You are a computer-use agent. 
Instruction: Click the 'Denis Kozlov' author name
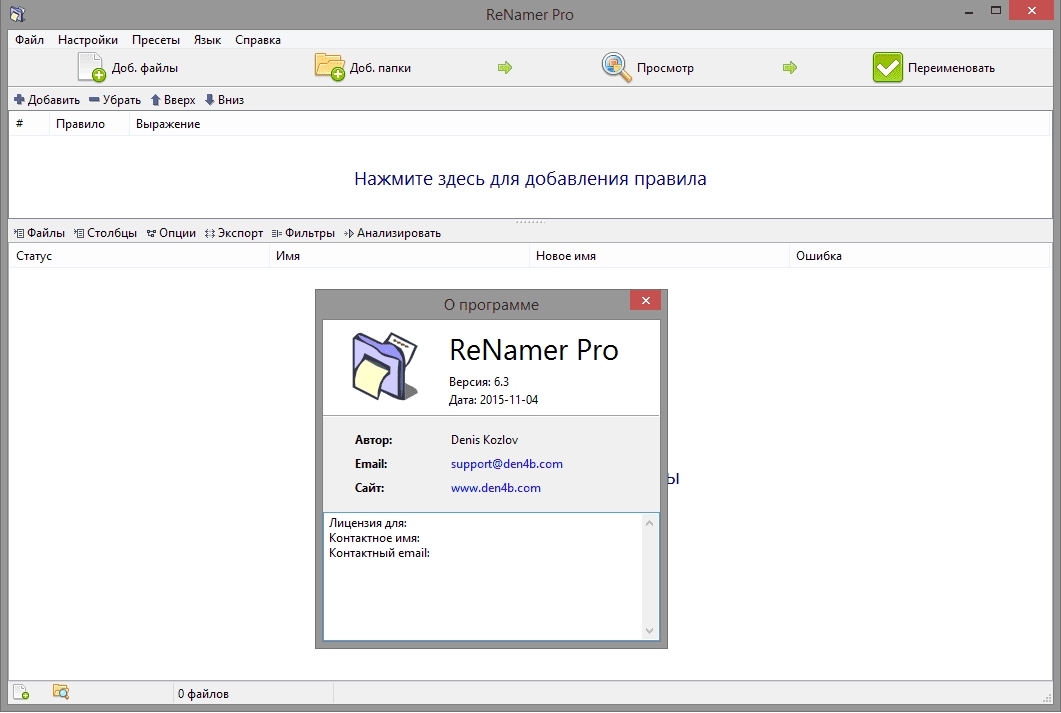coord(484,440)
